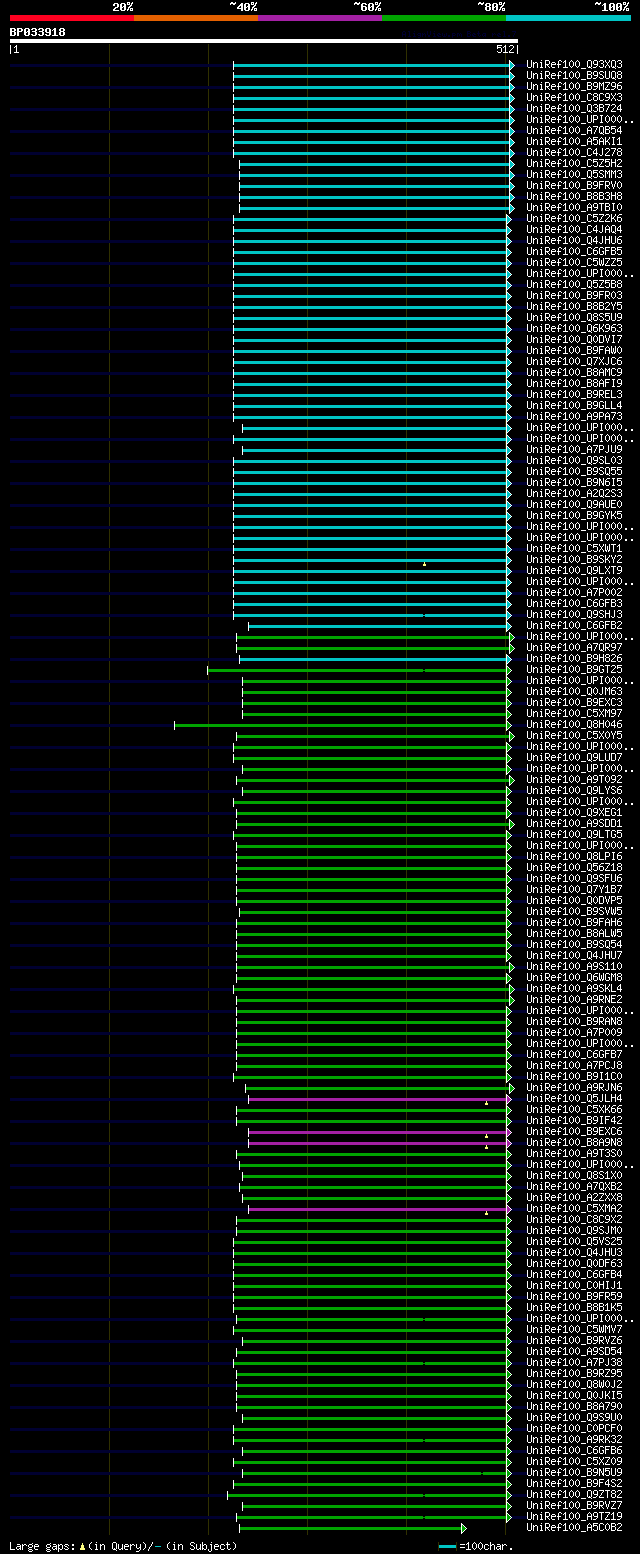Select subject label UniRef100_A7PCJ8

coord(574,1065)
